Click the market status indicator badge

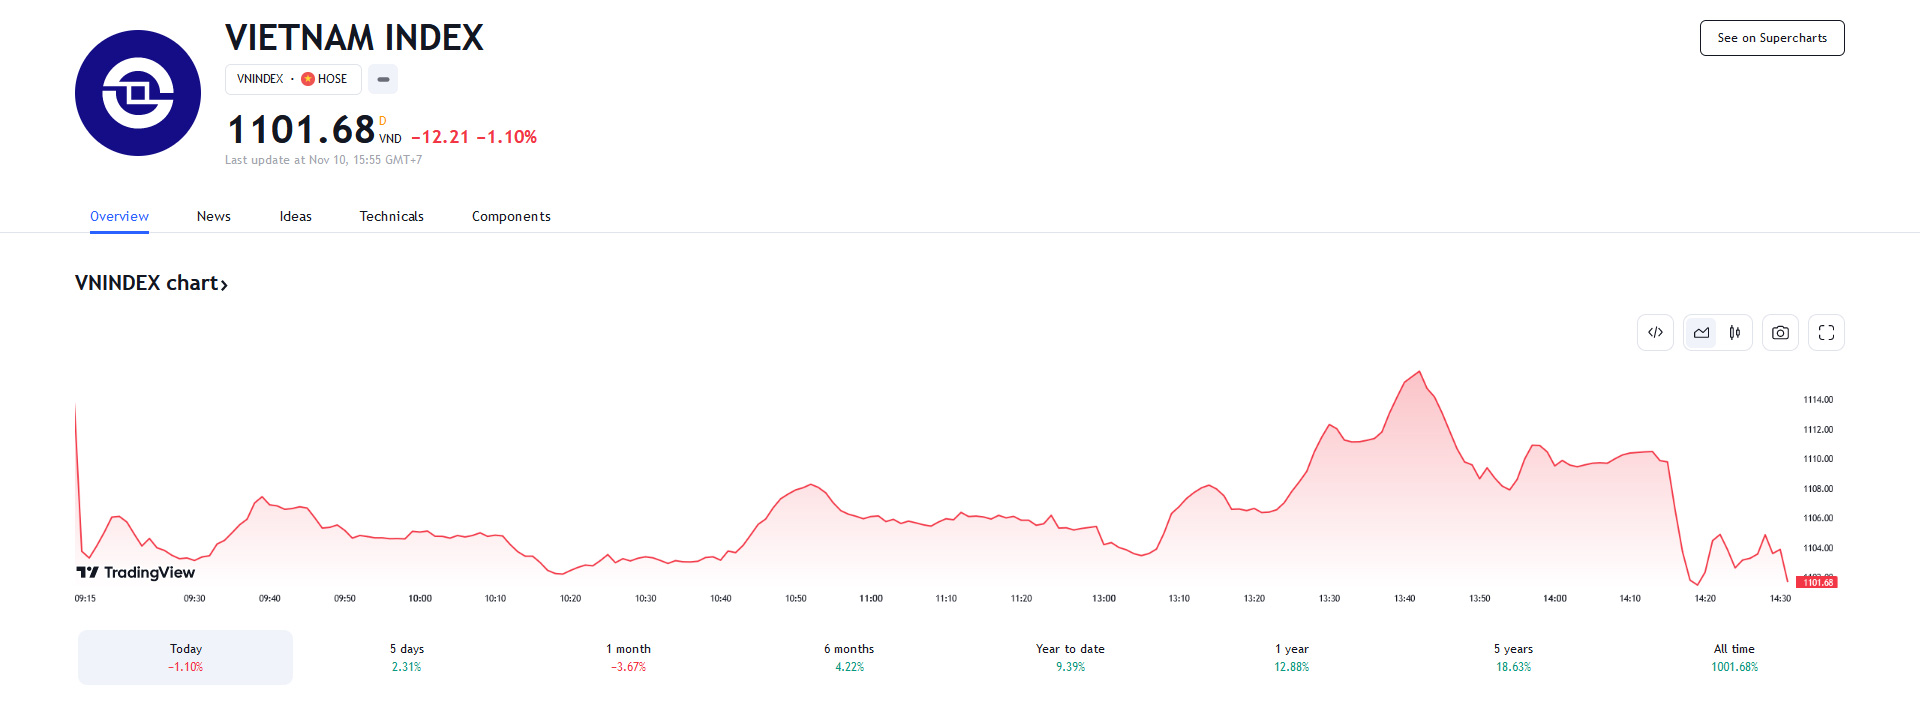point(383,79)
